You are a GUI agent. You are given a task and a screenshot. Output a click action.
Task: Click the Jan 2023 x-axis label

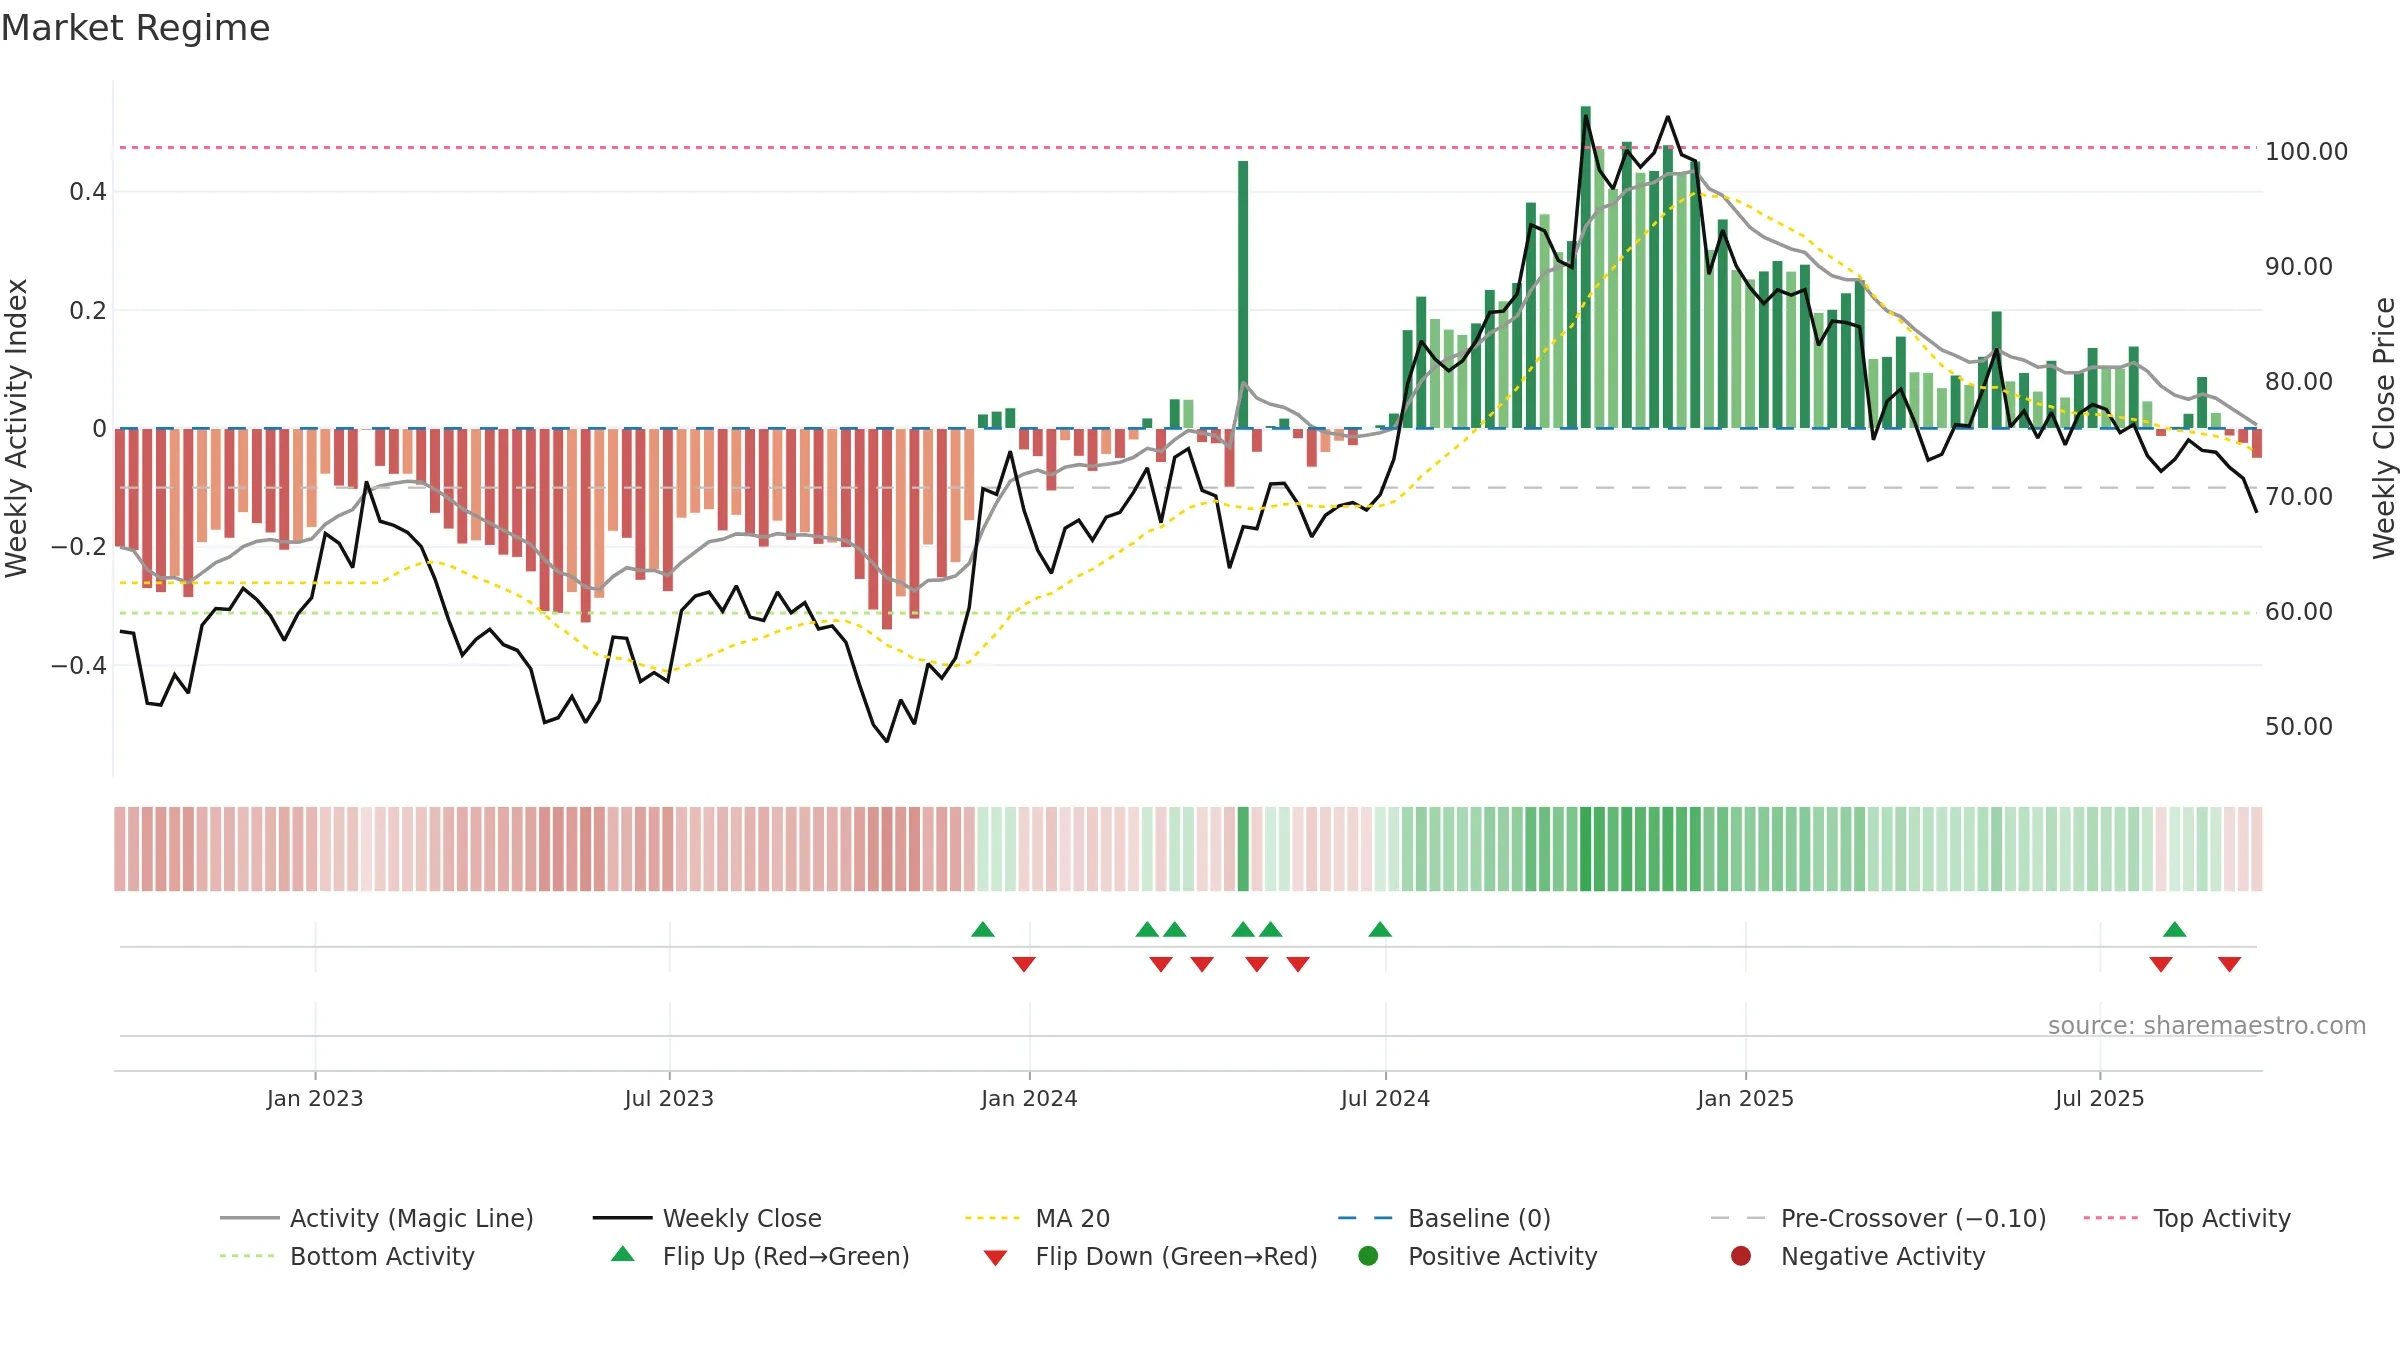[315, 1098]
